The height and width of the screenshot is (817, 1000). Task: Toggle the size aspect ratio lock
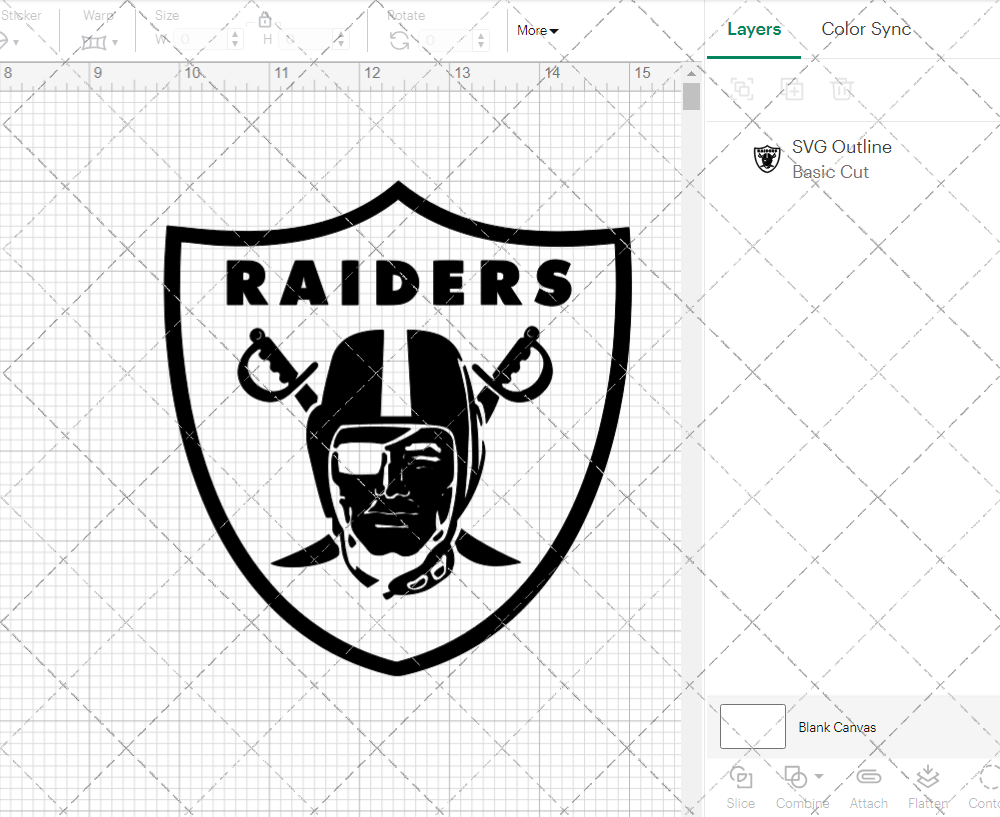coord(265,20)
